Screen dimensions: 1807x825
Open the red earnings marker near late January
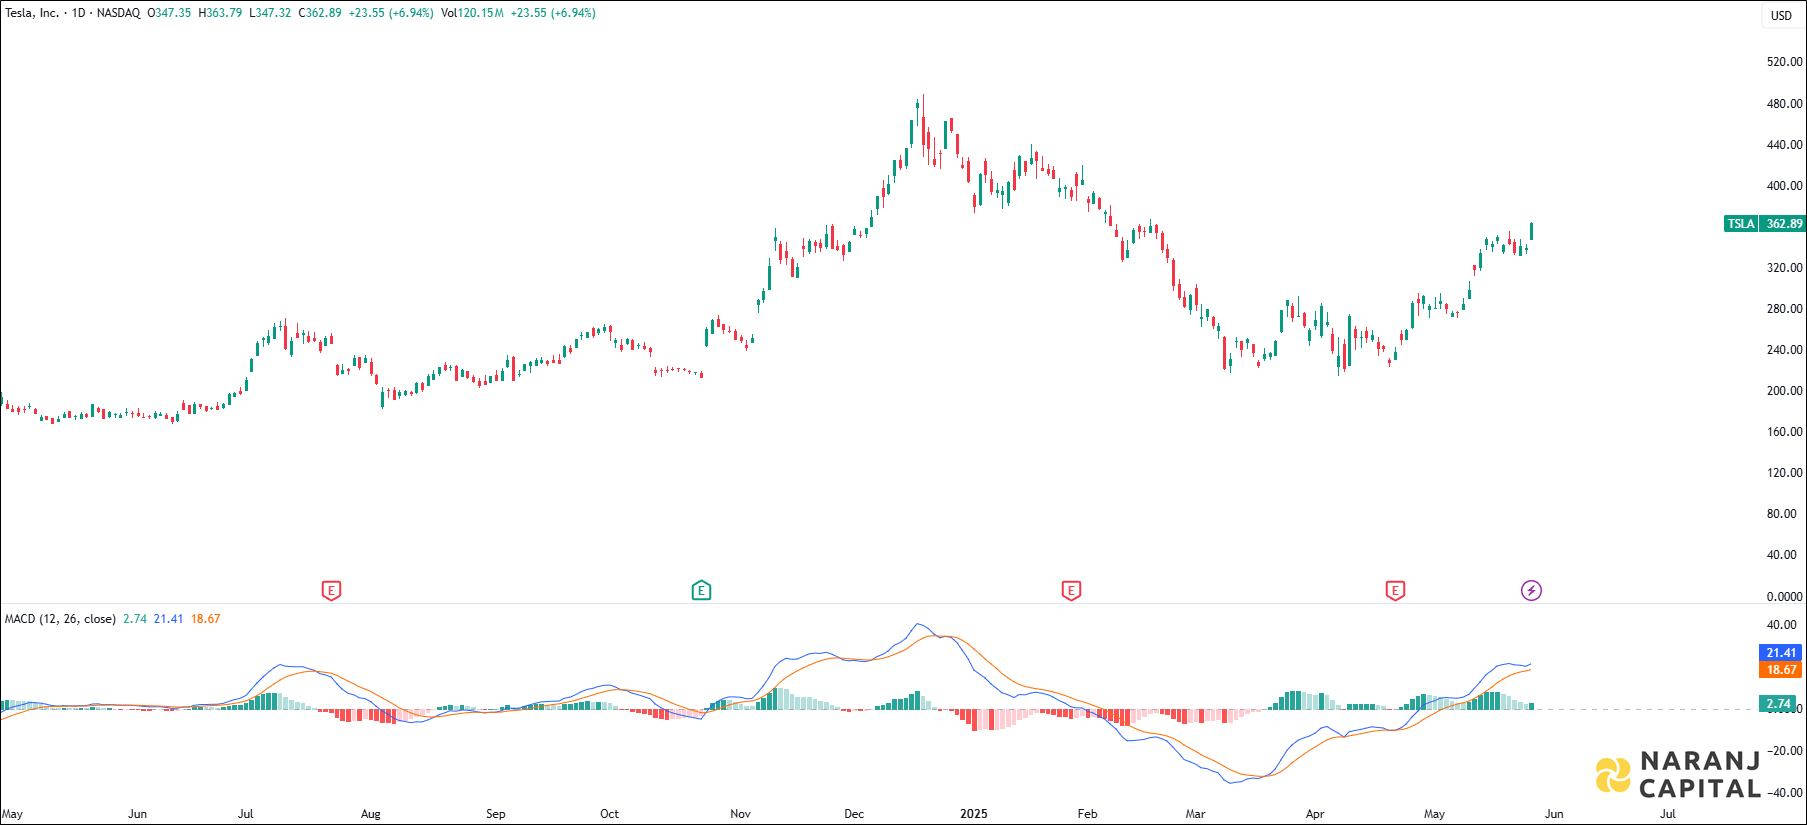(x=1071, y=591)
